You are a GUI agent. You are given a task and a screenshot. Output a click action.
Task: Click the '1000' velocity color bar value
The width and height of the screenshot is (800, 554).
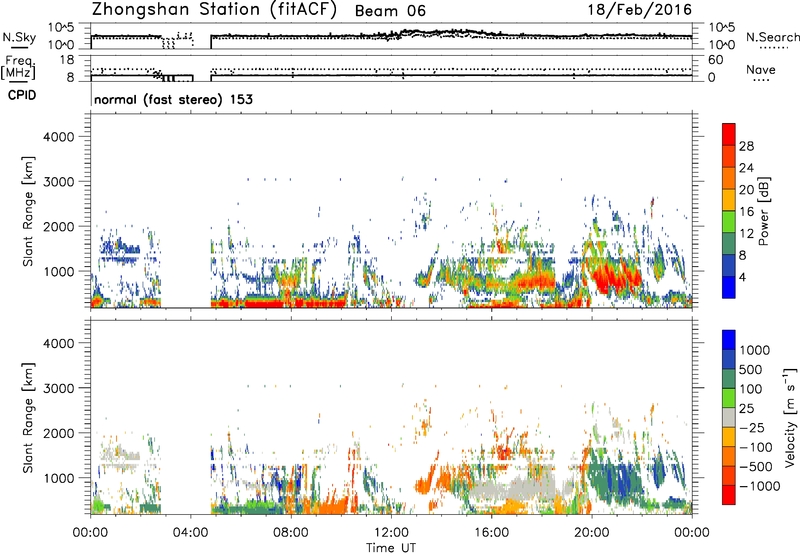tap(755, 350)
